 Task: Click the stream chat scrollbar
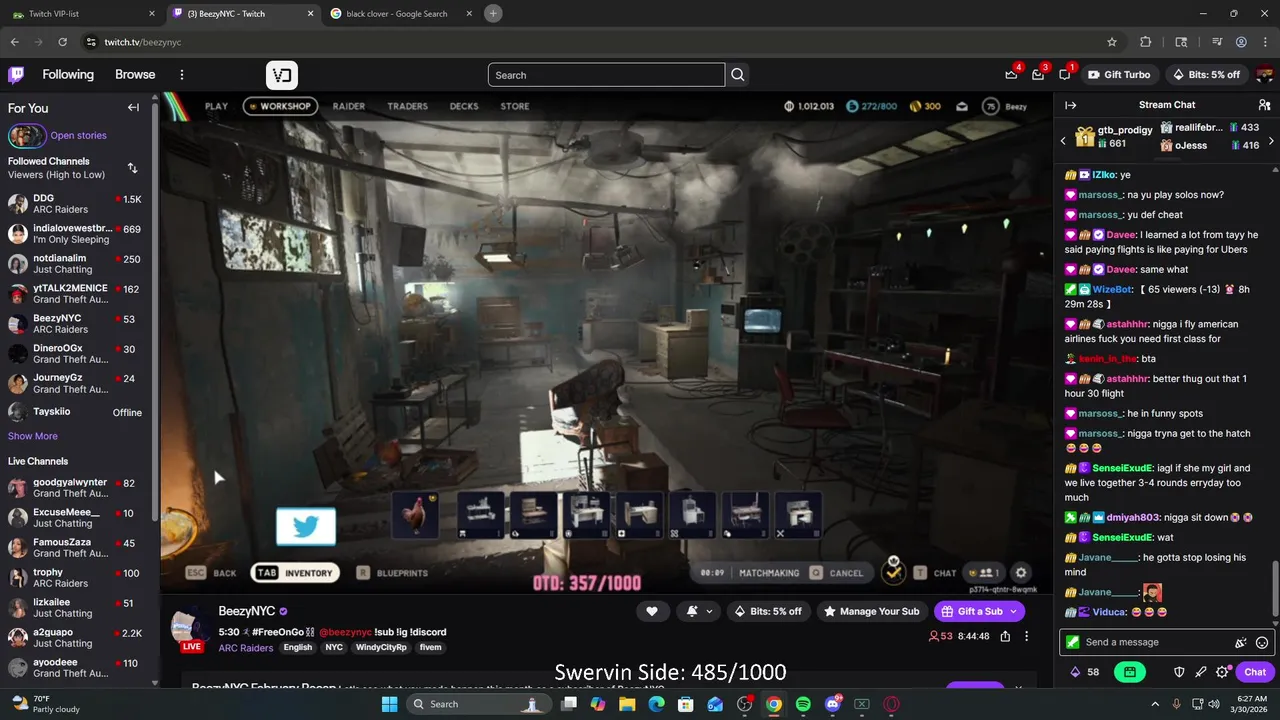point(1275,590)
